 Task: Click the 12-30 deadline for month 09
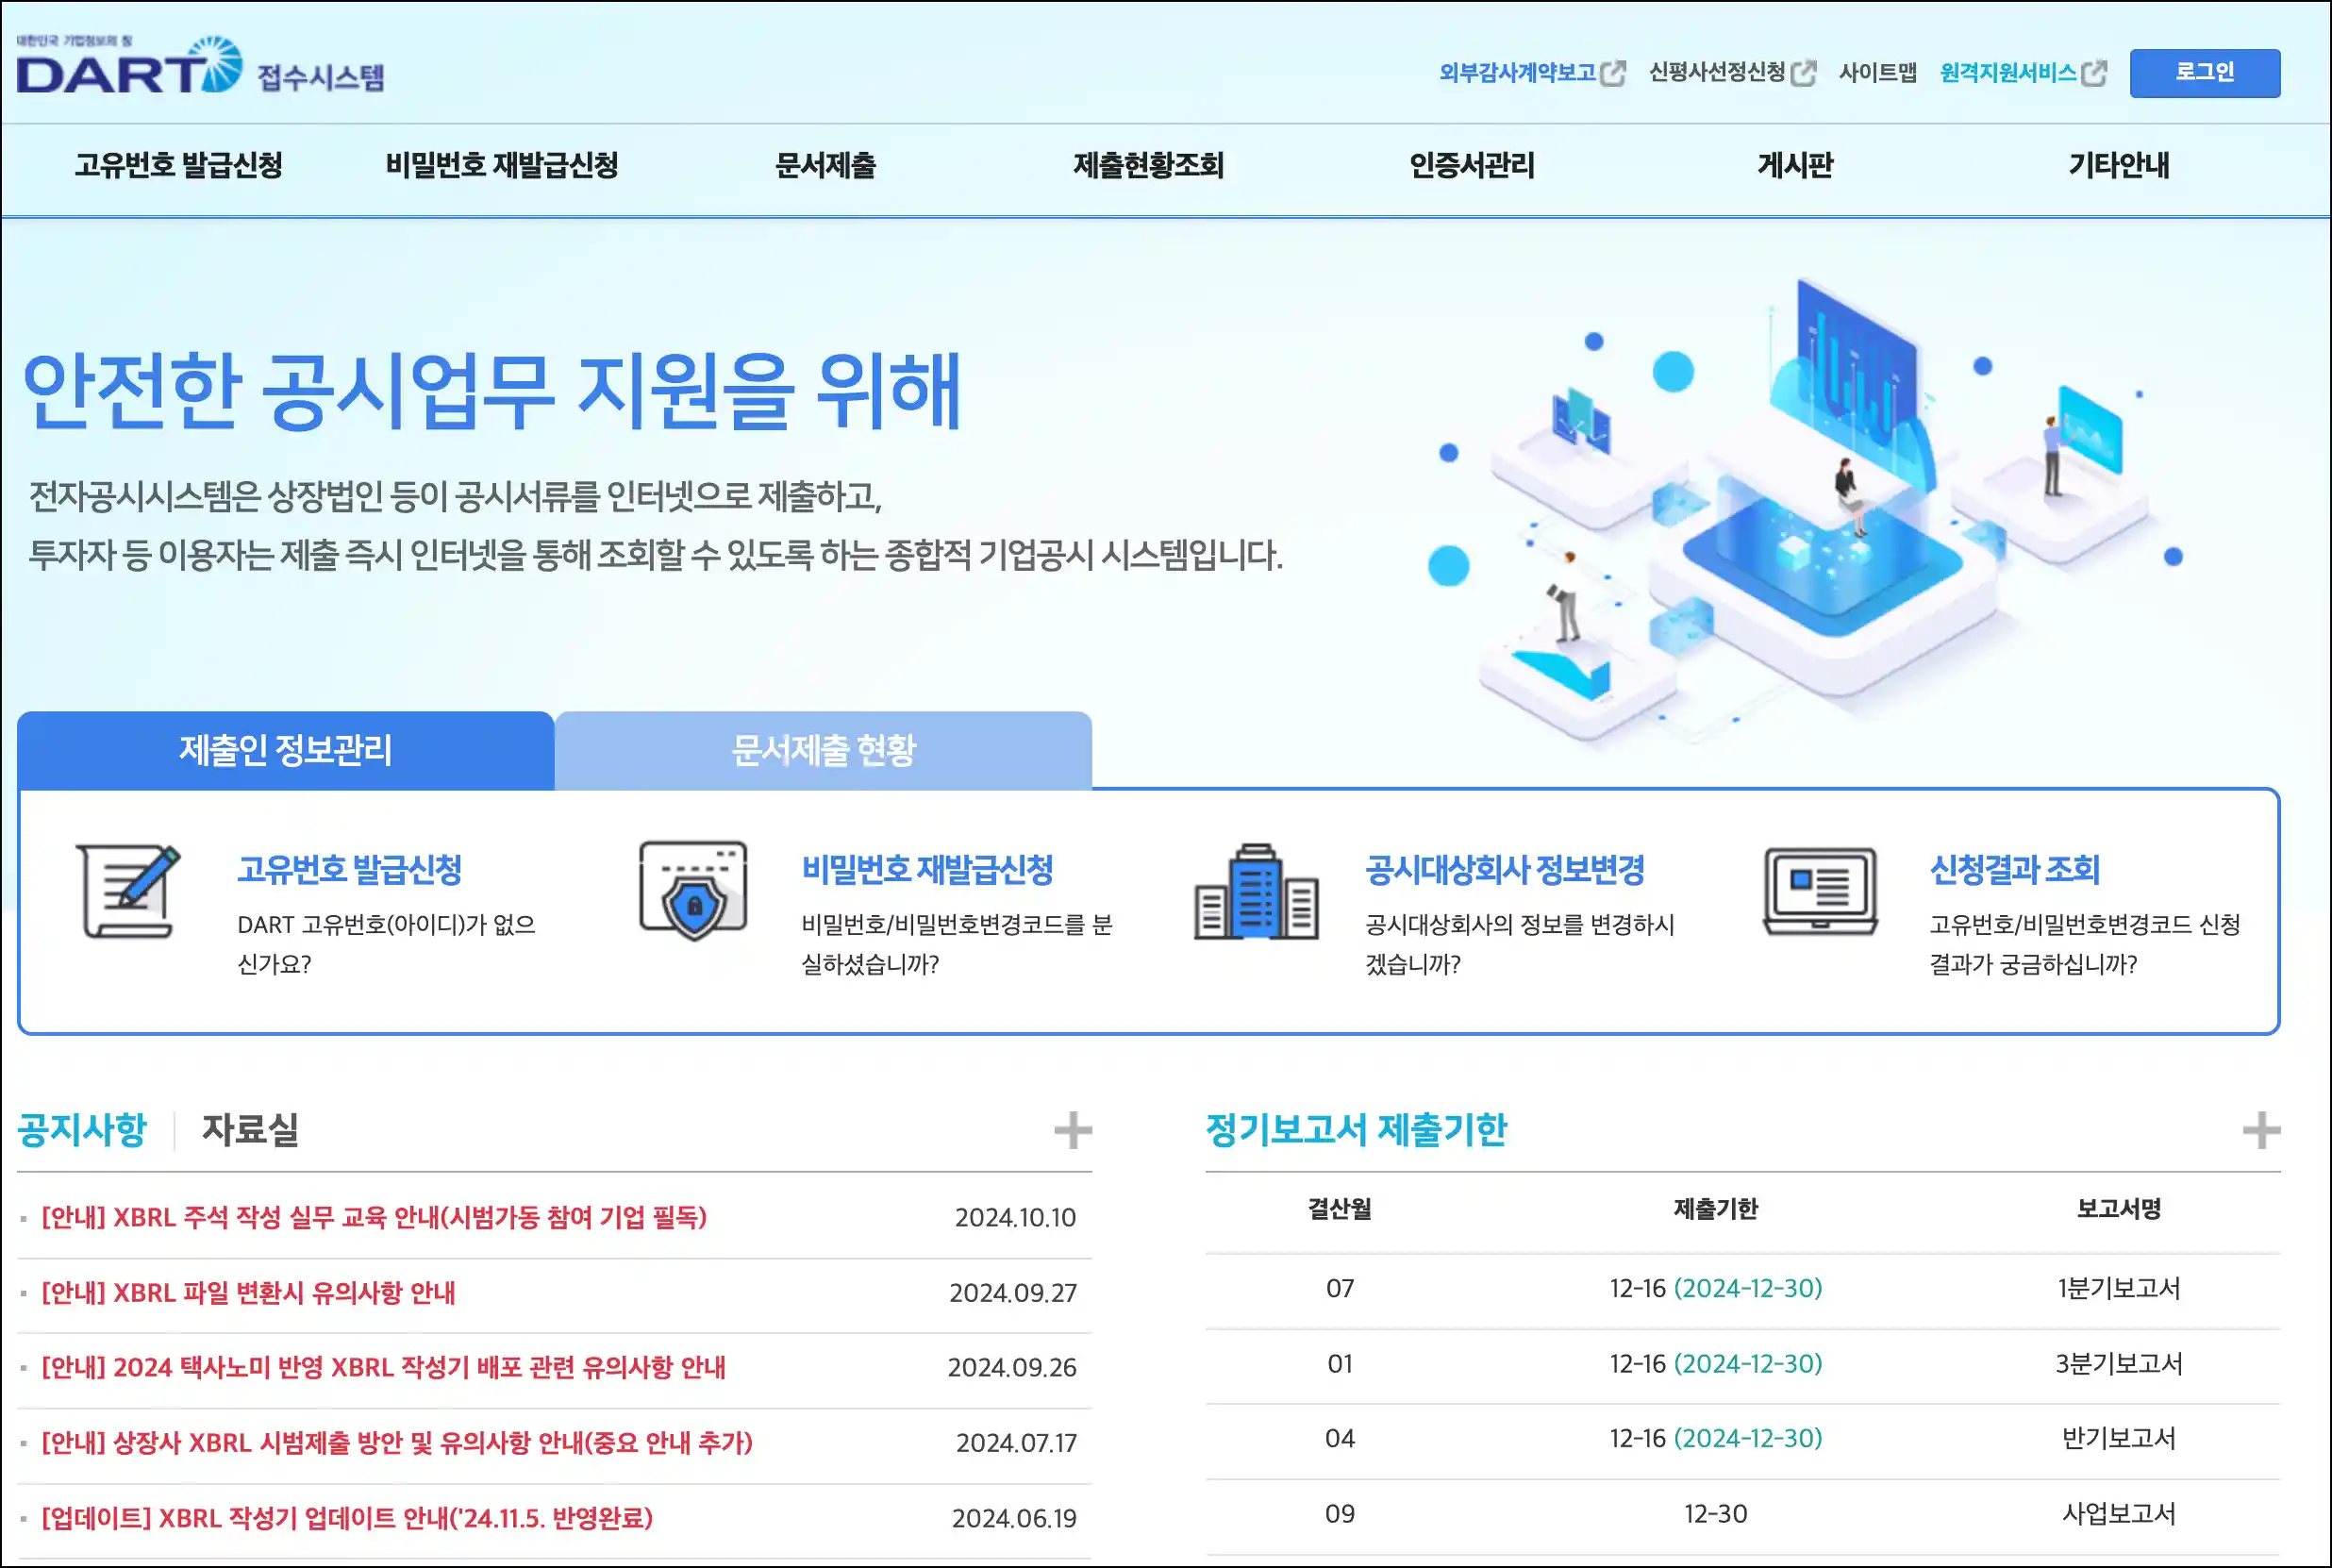pyautogui.click(x=1716, y=1514)
